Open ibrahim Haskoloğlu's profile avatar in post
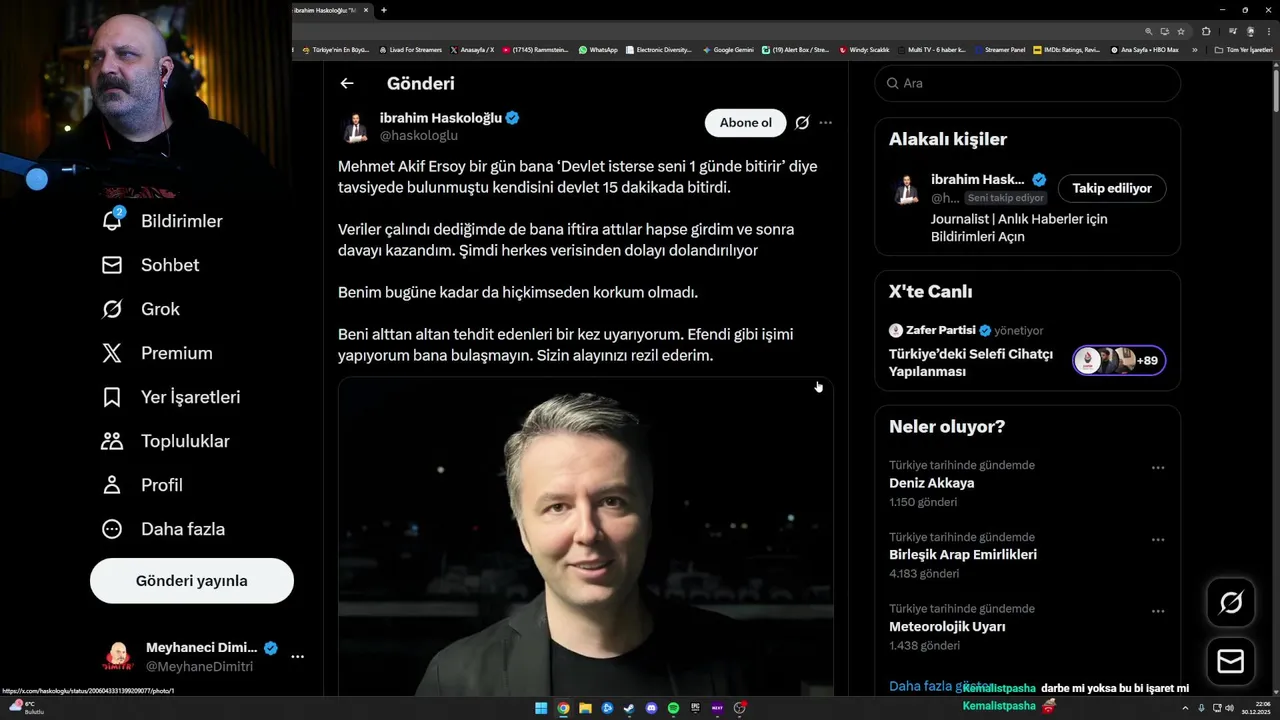 [x=355, y=127]
